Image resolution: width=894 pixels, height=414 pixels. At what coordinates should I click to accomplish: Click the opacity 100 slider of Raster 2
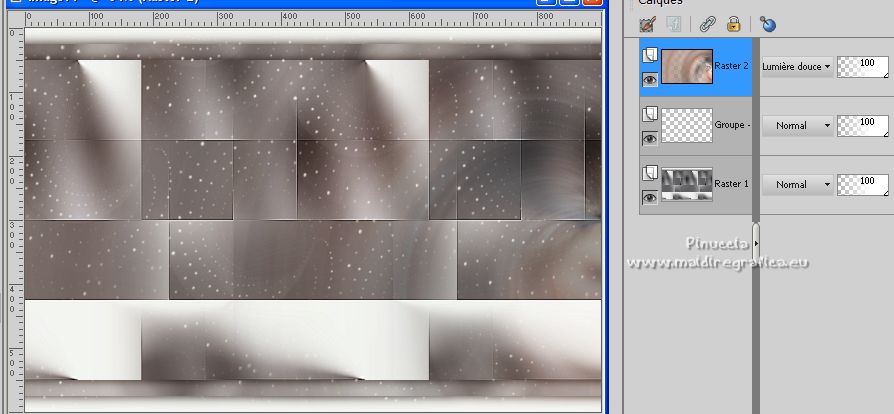(863, 67)
